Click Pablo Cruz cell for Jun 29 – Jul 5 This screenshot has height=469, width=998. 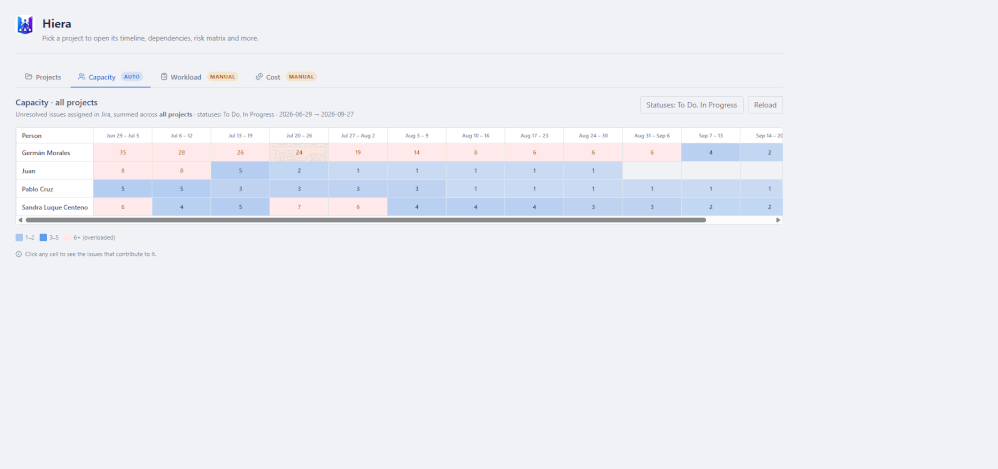tap(123, 189)
